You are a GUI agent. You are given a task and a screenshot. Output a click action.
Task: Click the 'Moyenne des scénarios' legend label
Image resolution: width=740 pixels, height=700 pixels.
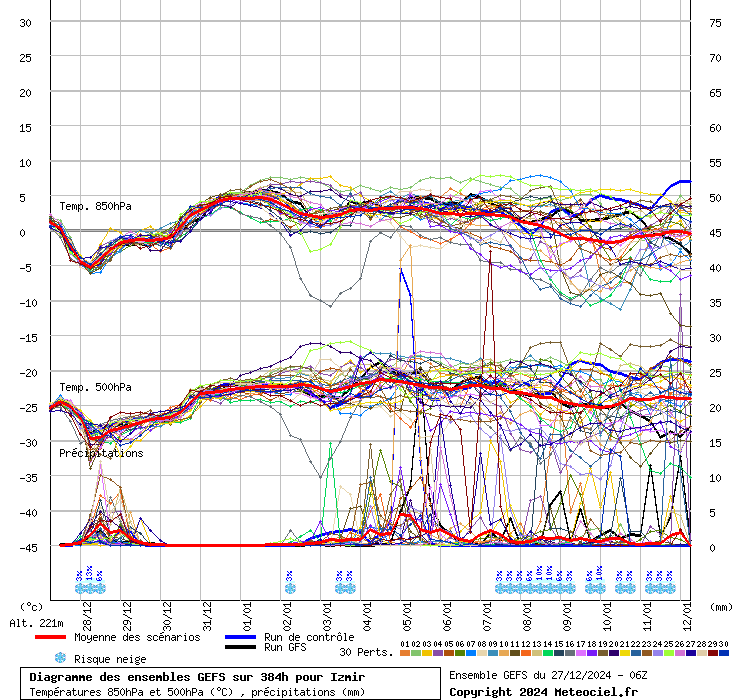137,637
